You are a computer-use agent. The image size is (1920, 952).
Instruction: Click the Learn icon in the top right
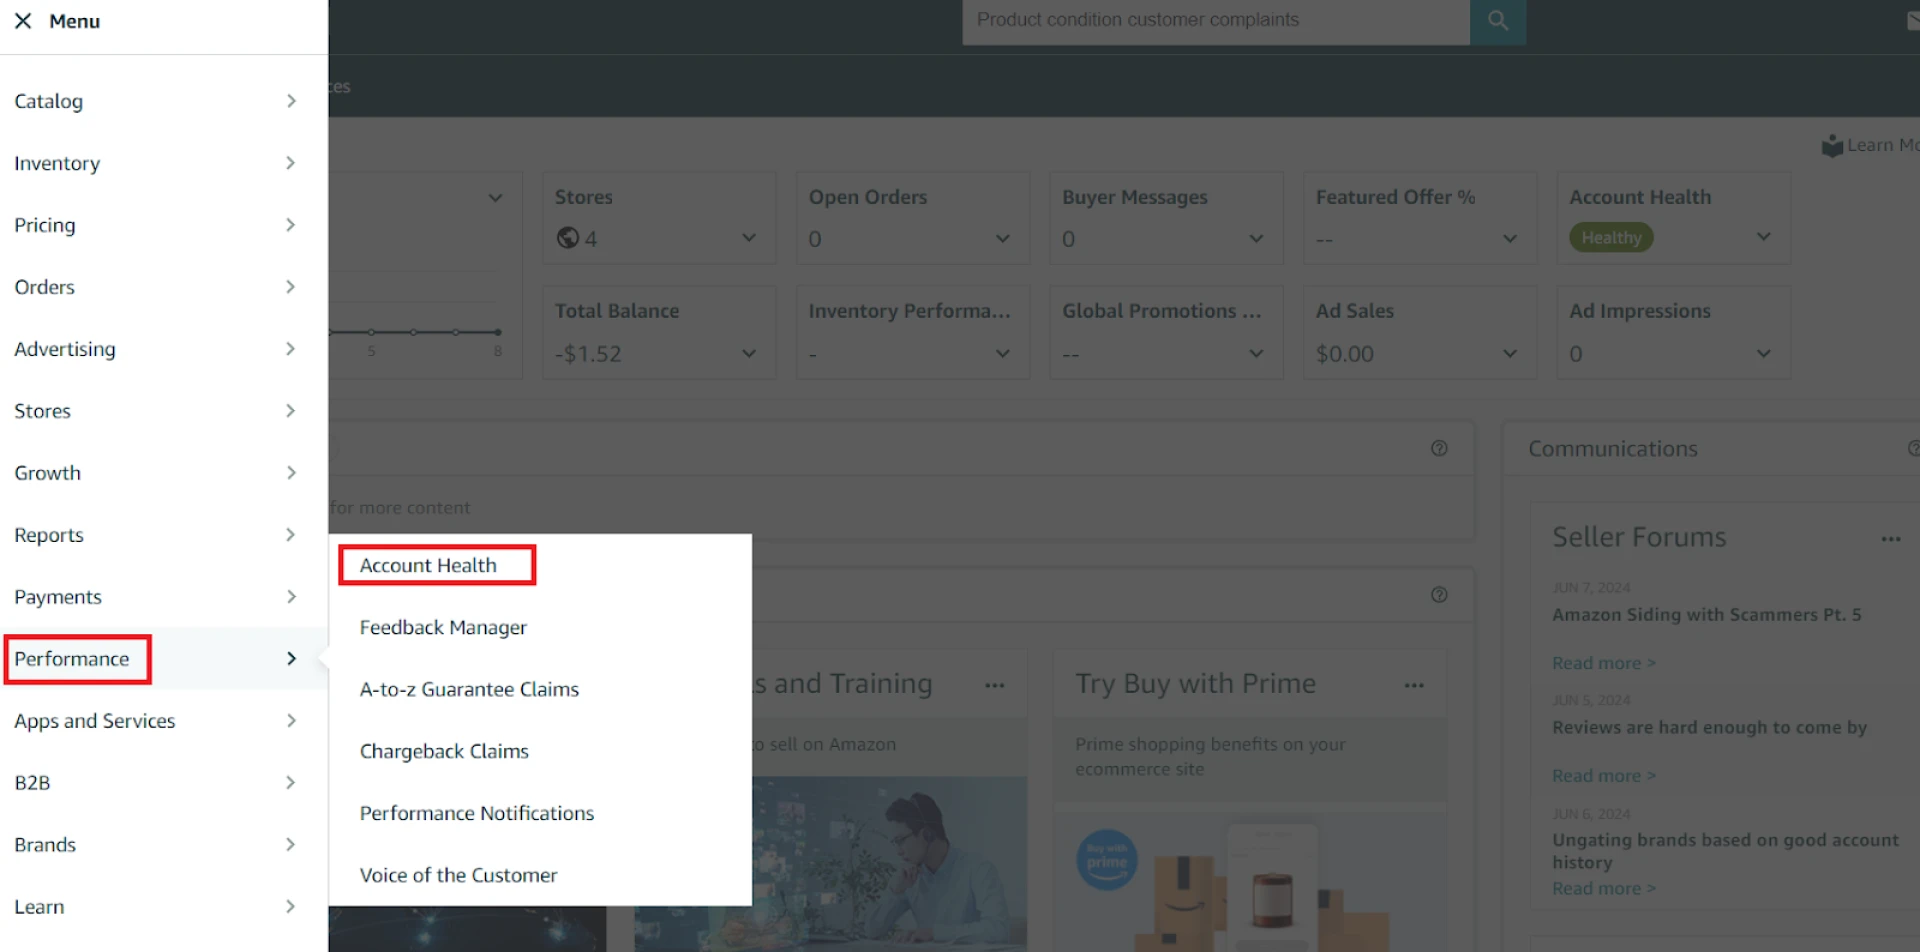(1834, 145)
